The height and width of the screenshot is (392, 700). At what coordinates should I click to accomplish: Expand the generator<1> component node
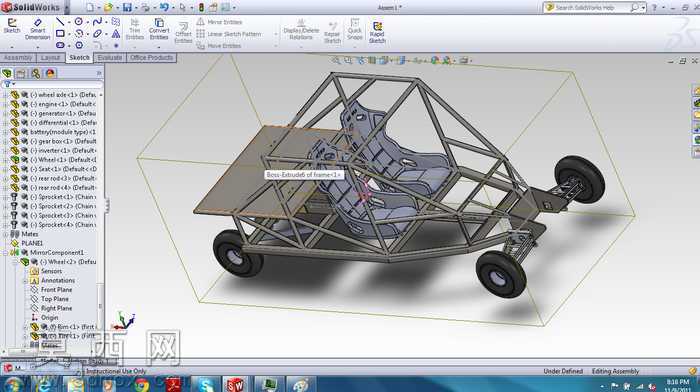coord(5,113)
